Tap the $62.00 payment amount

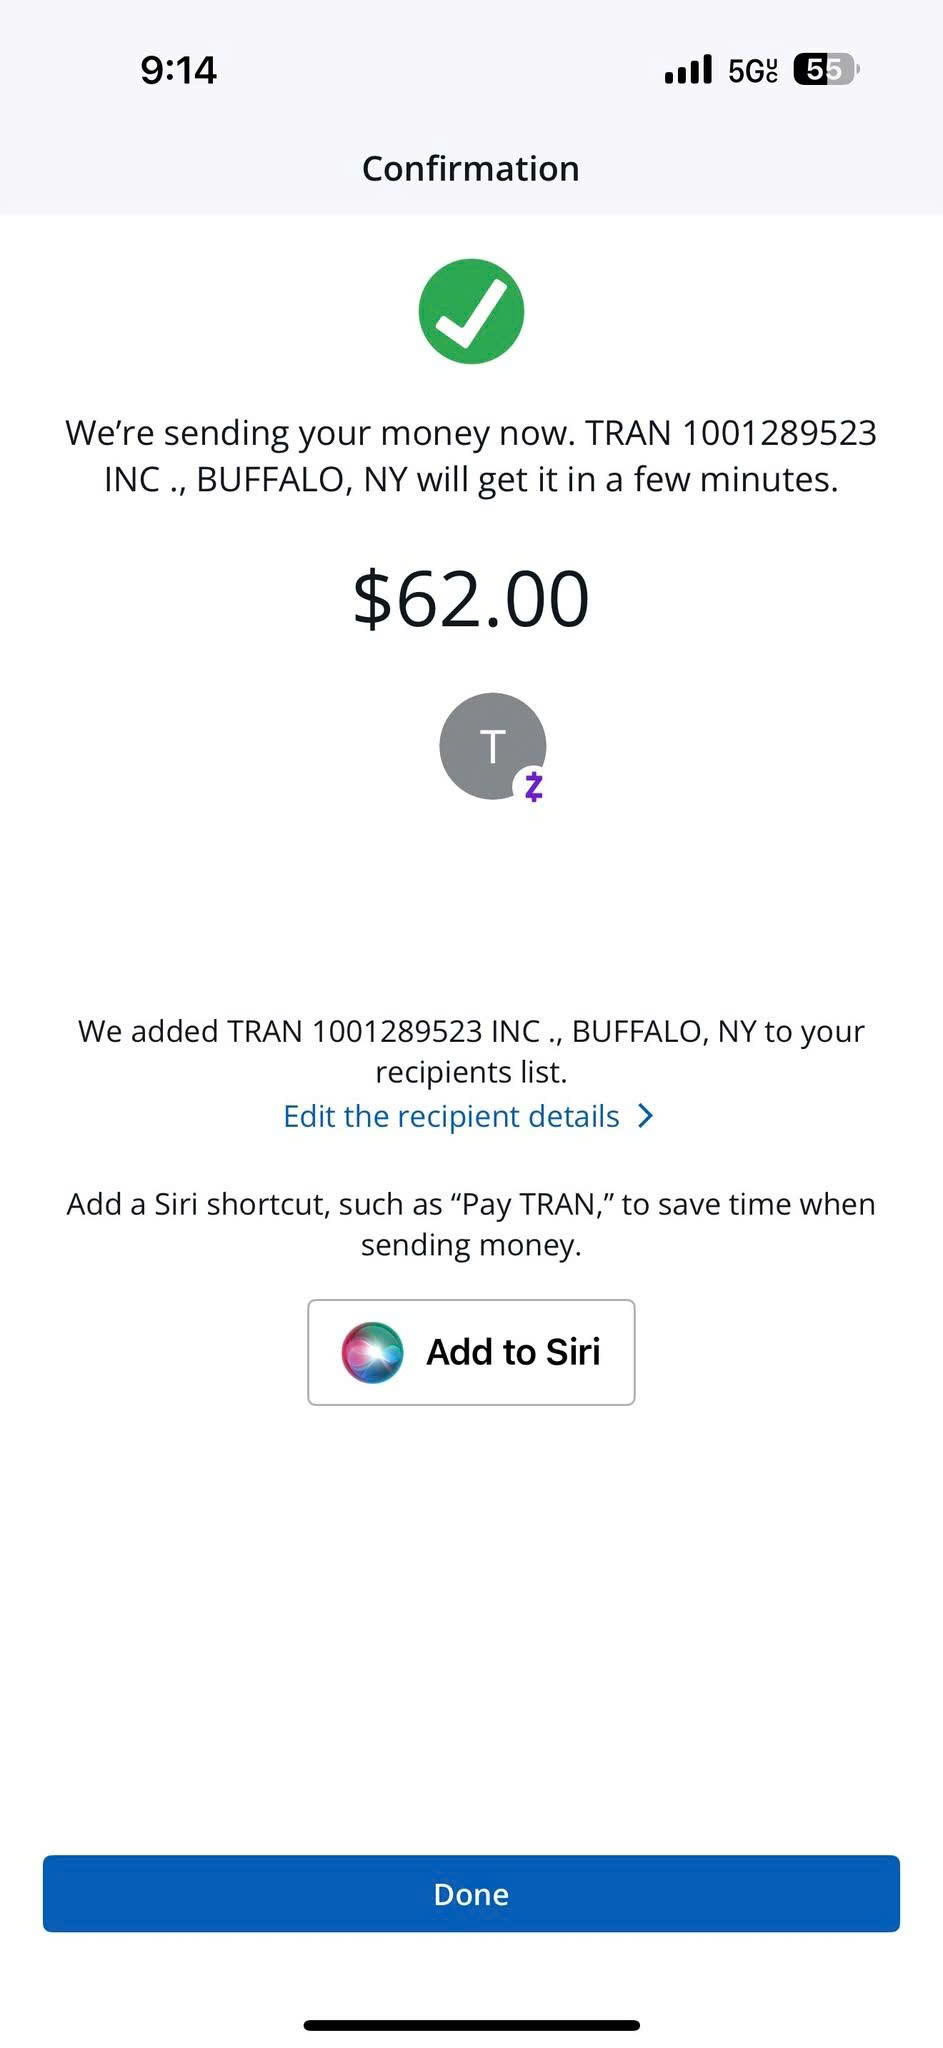click(x=471, y=599)
